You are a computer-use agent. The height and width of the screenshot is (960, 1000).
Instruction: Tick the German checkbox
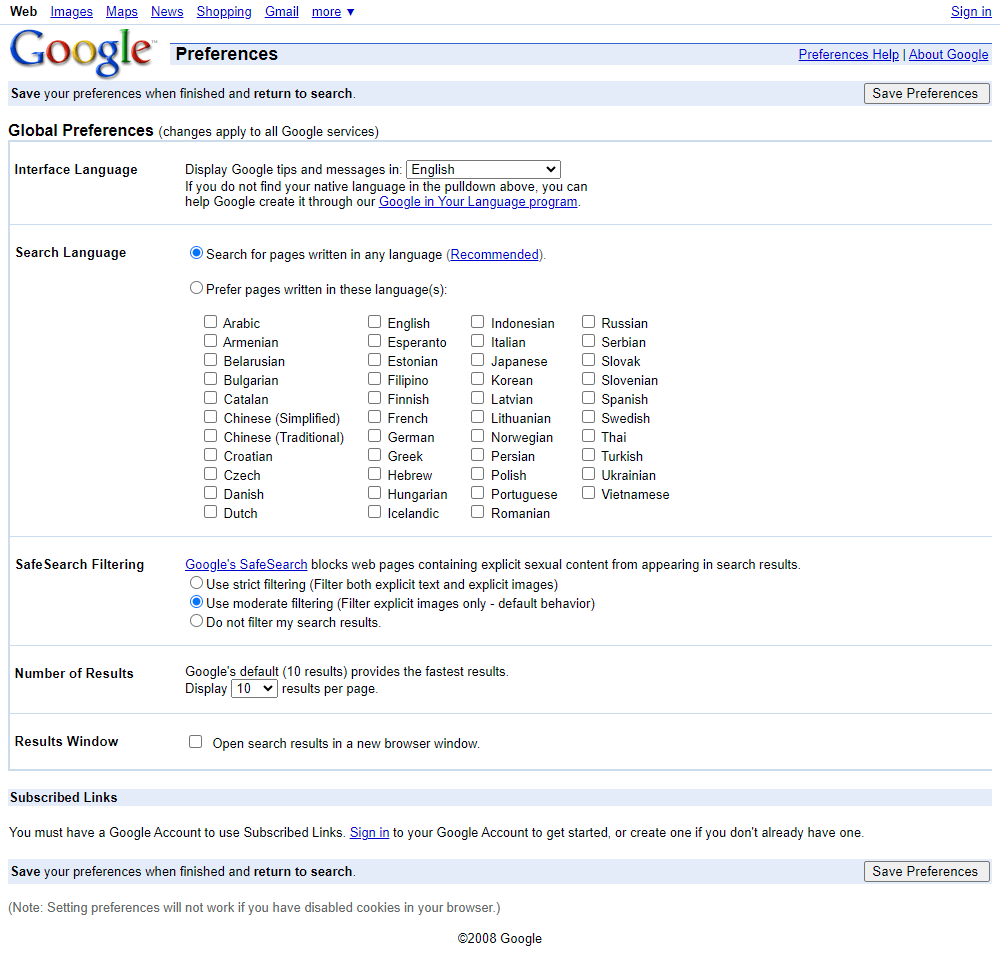(374, 436)
